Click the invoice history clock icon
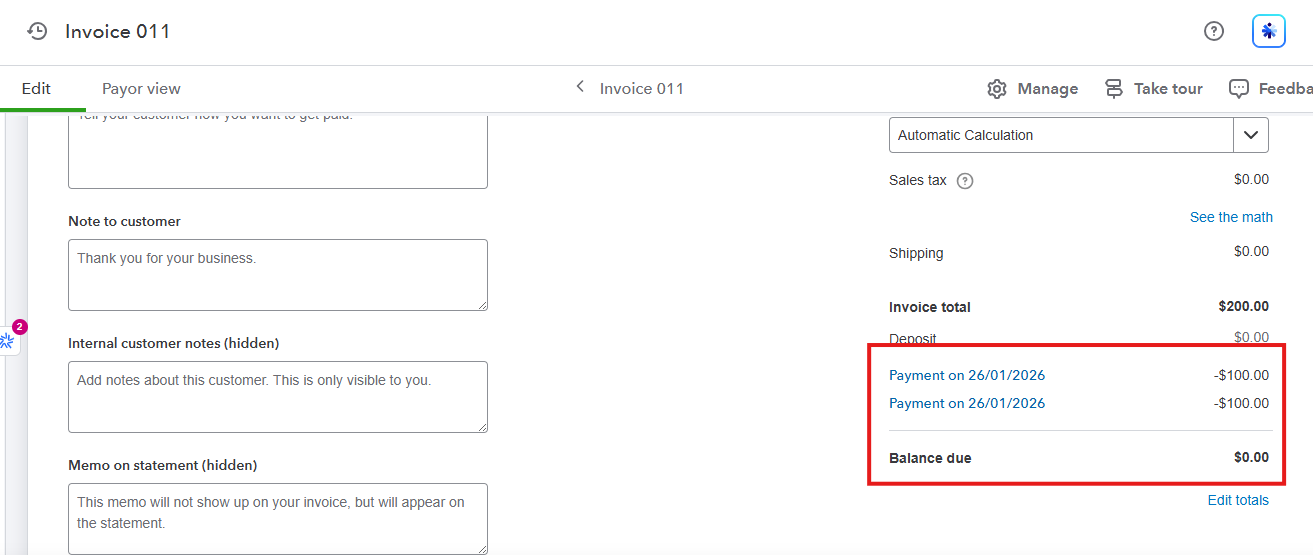The height and width of the screenshot is (555, 1313). click(37, 31)
